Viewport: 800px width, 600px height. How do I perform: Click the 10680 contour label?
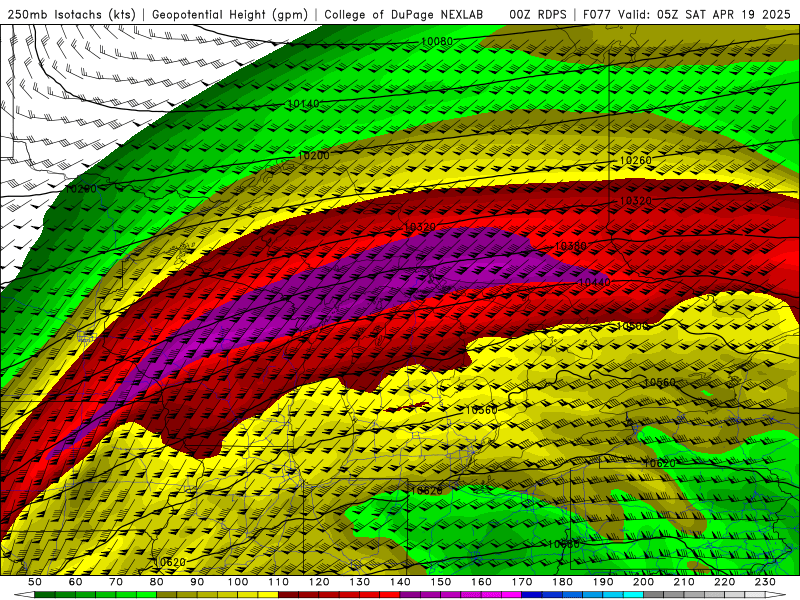[564, 544]
